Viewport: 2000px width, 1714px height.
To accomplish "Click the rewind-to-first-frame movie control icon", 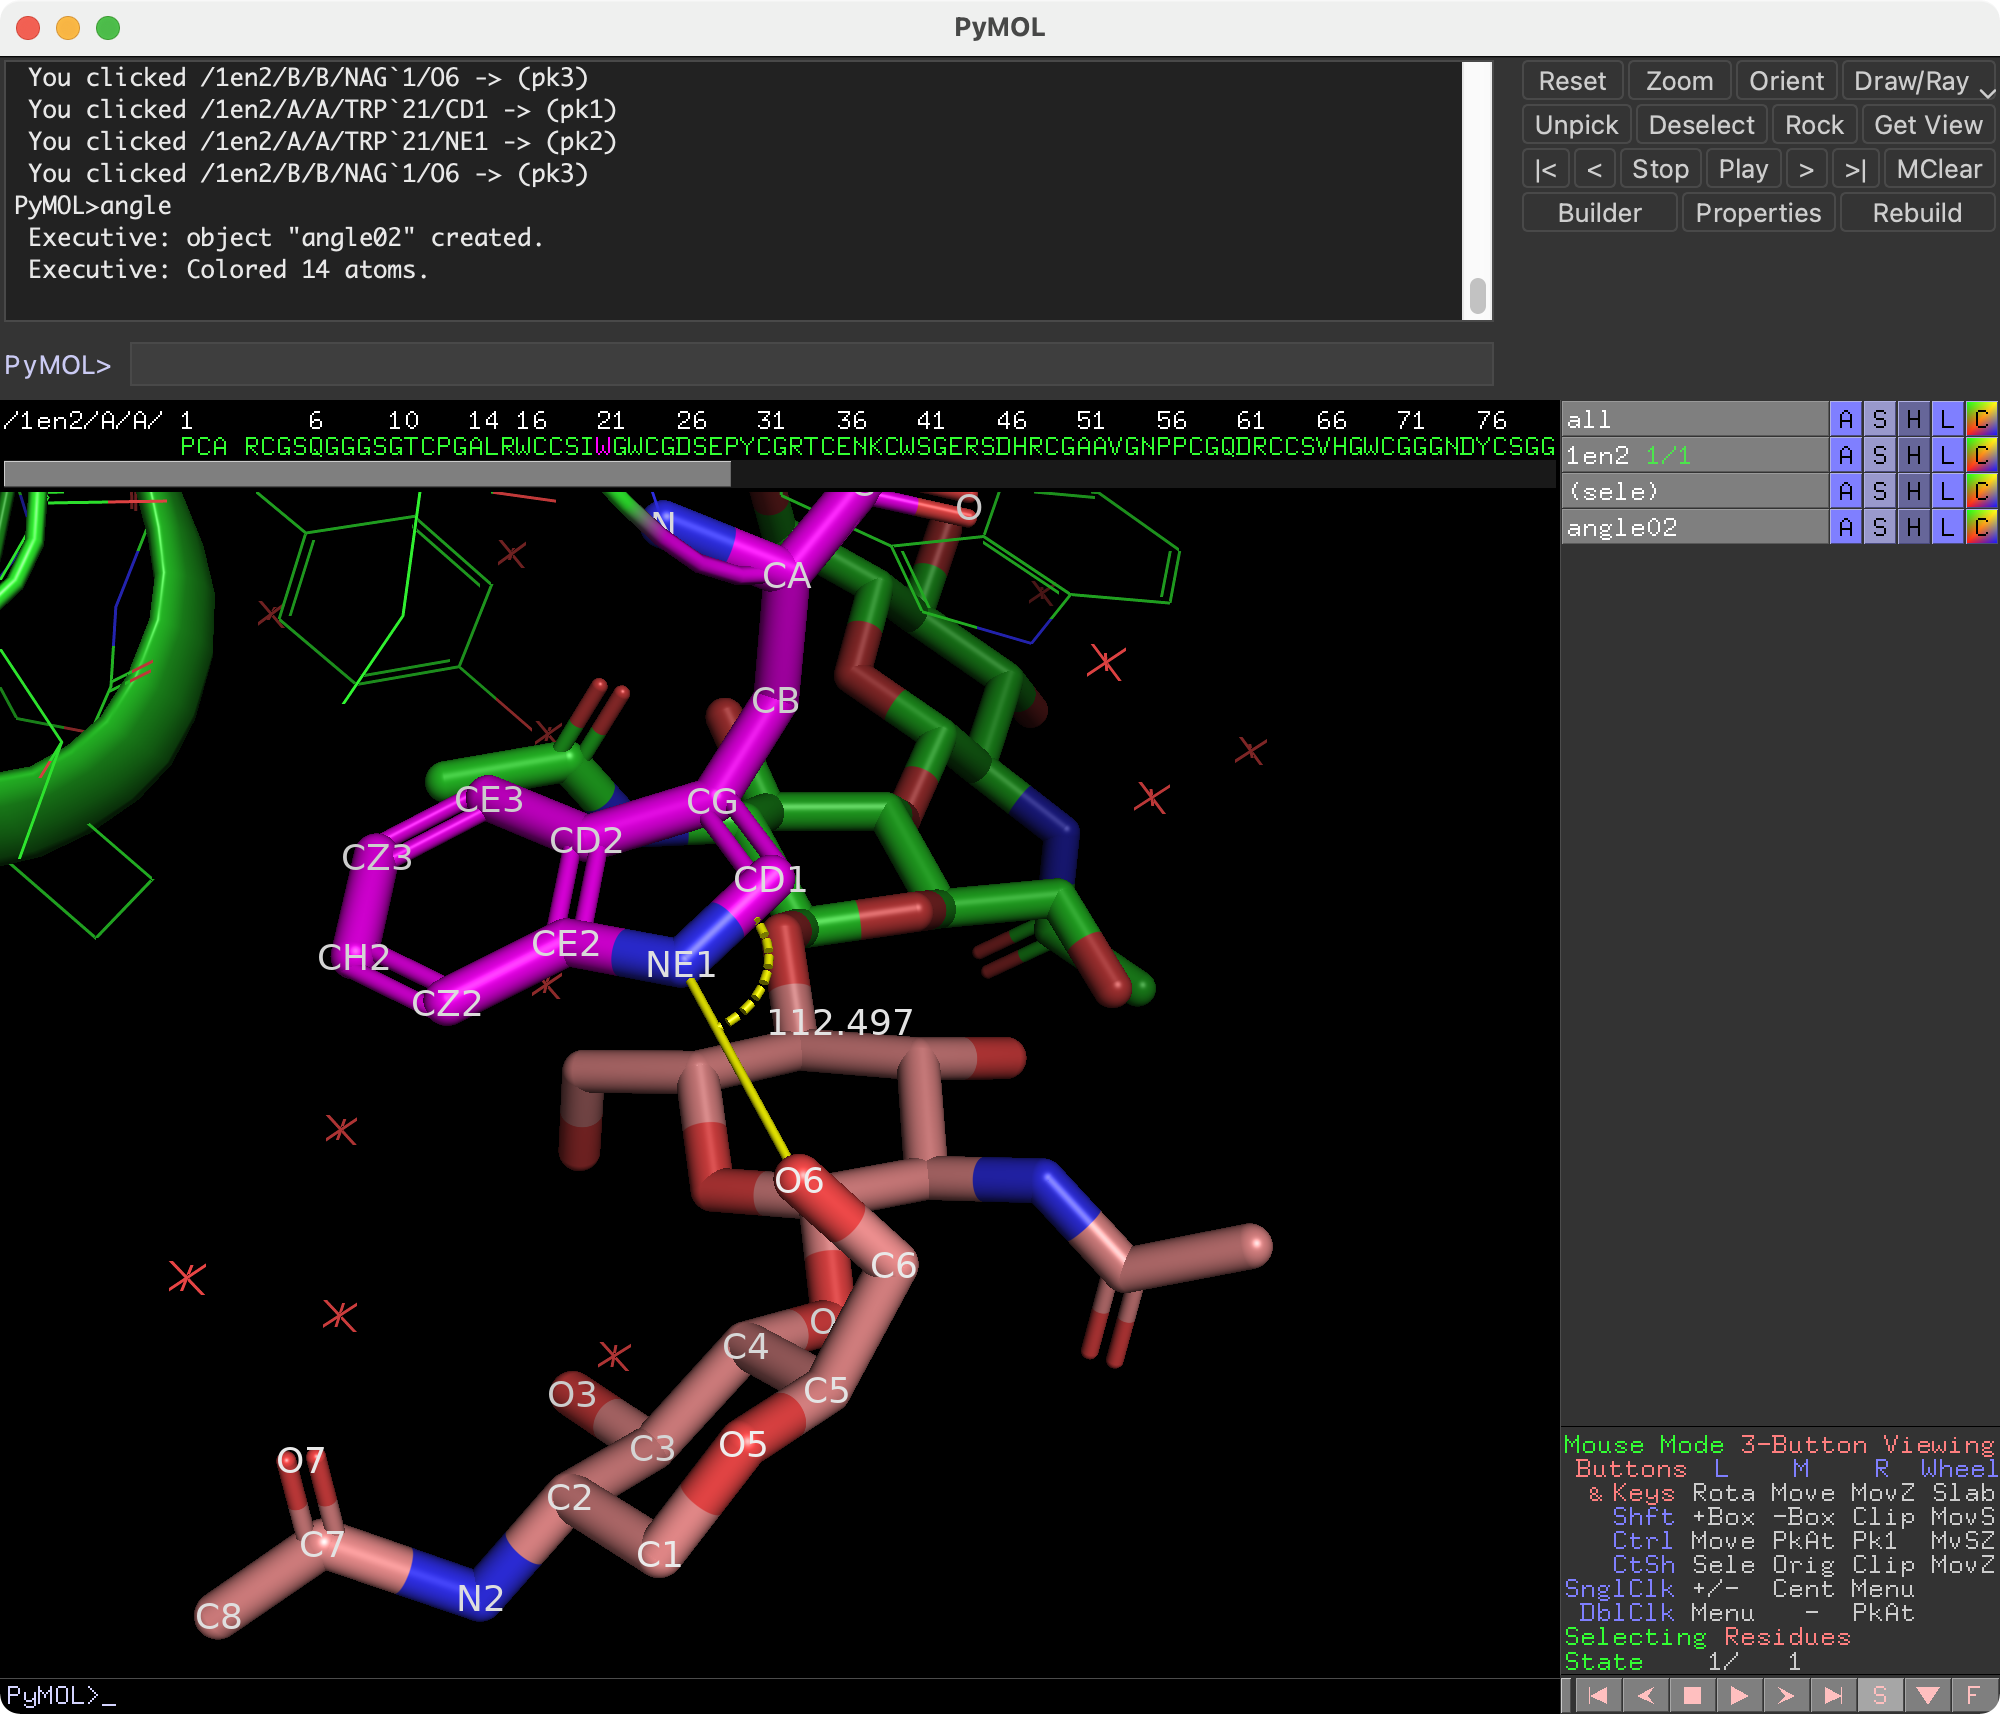I will point(1600,1696).
